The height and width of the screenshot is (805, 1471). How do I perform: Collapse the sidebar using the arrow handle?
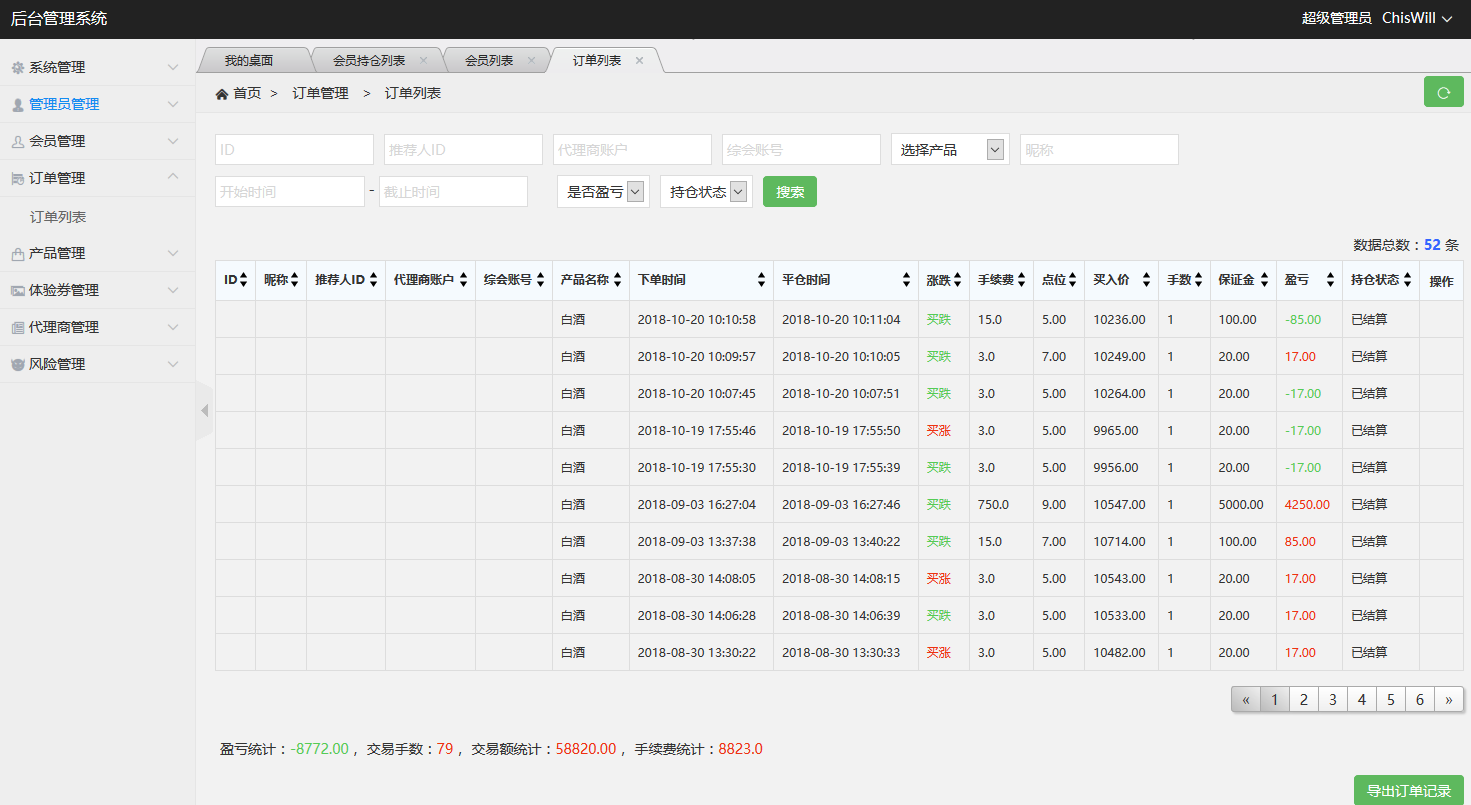204,410
